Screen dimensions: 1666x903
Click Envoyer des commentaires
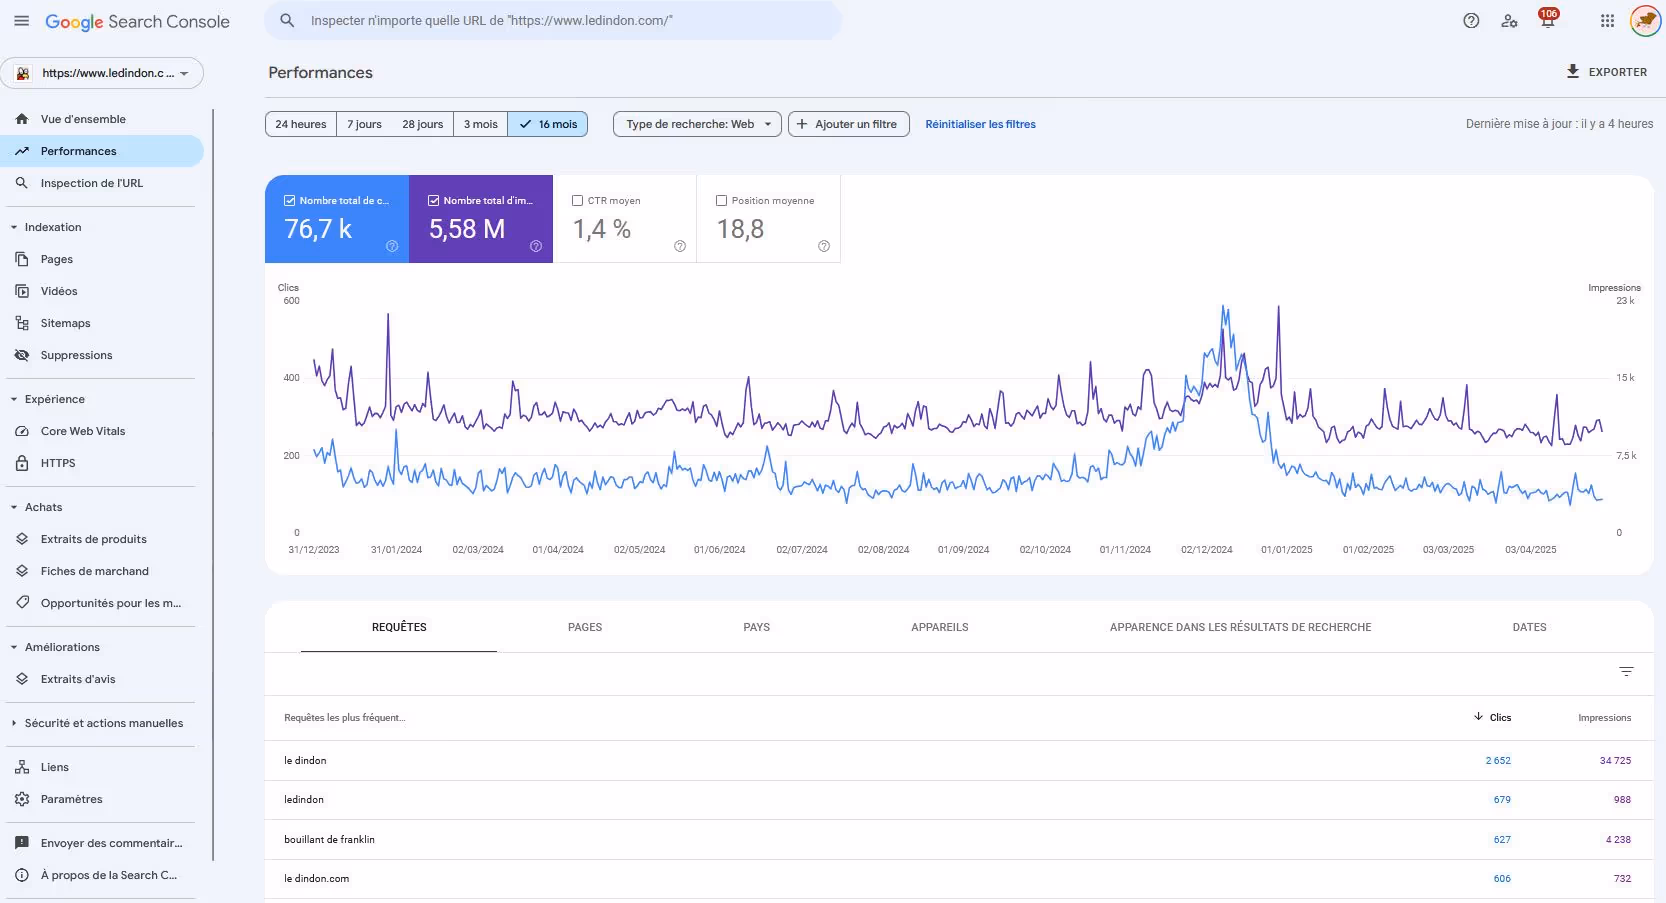[x=103, y=843]
